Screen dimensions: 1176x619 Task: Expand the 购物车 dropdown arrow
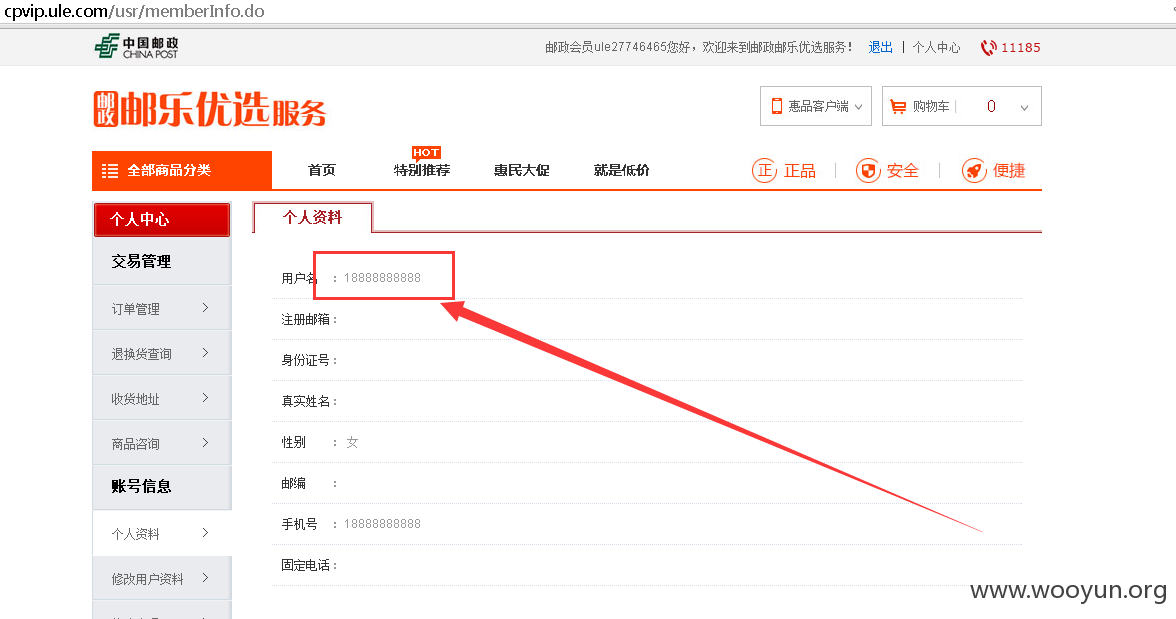1024,107
